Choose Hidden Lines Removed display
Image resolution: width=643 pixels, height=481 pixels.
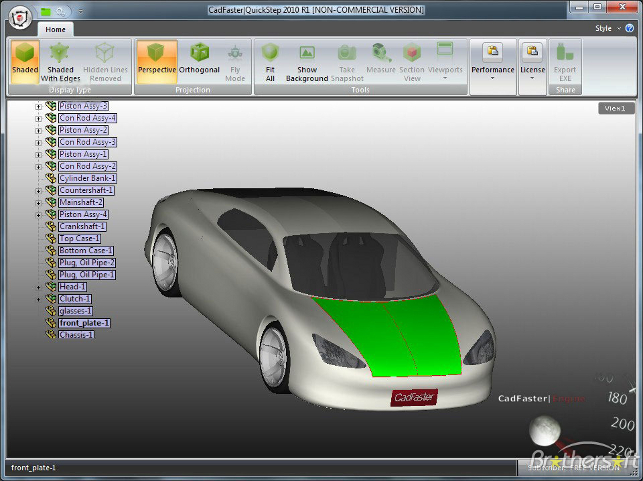tap(105, 62)
